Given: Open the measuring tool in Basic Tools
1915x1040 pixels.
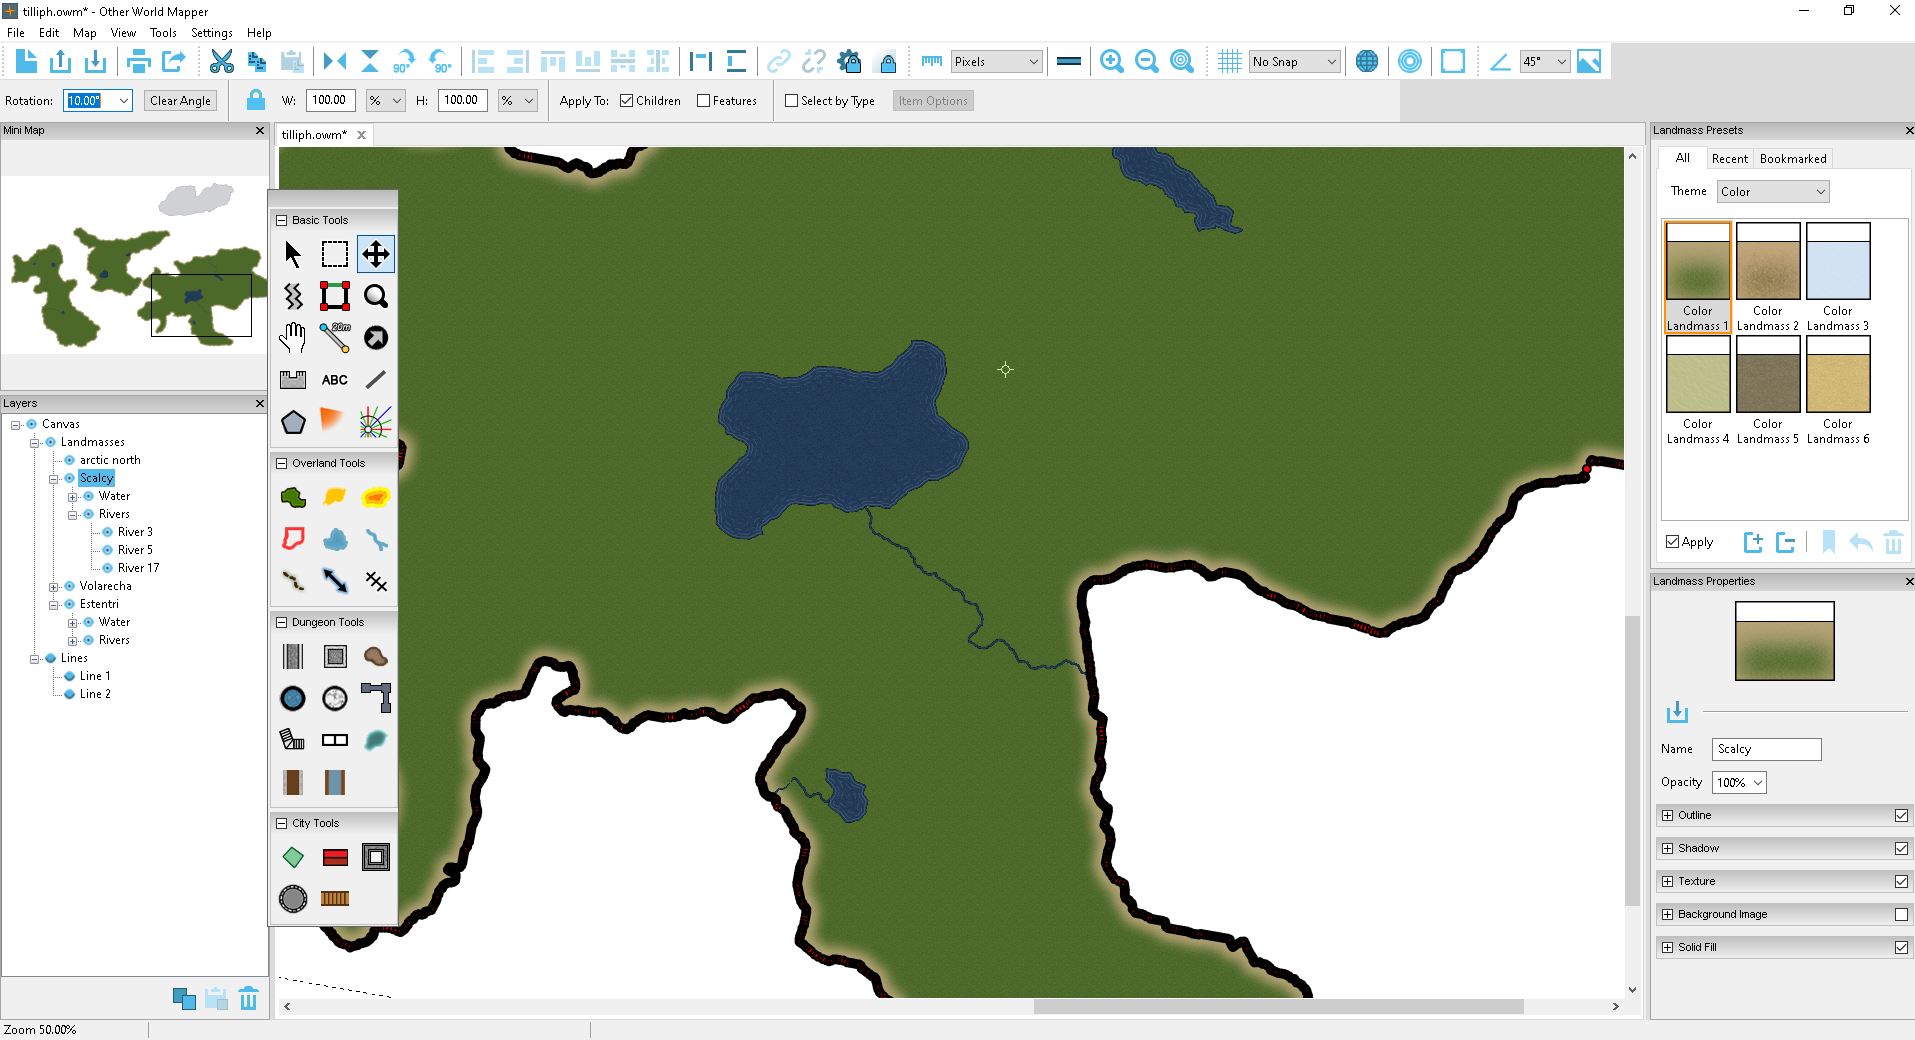Looking at the screenshot, I should [x=333, y=337].
